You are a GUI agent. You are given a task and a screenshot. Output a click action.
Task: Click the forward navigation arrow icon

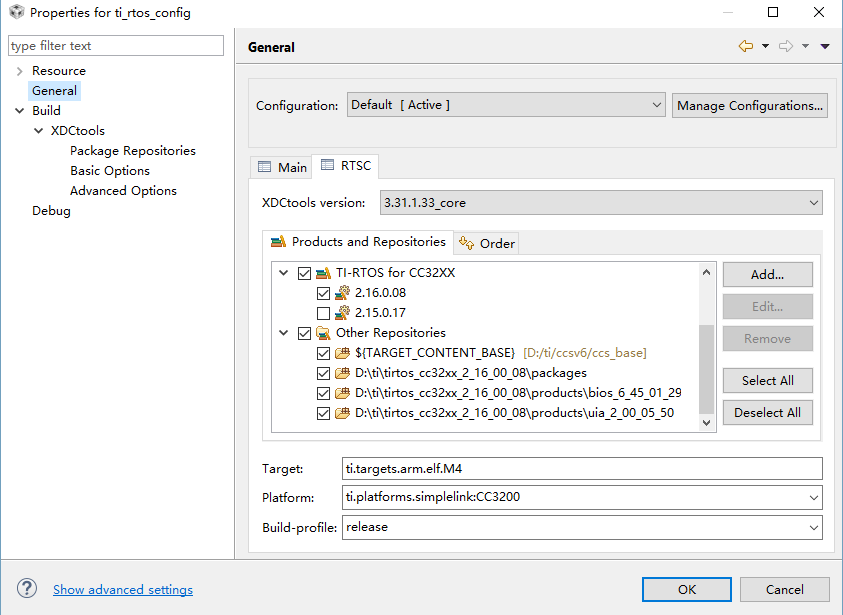coord(785,46)
